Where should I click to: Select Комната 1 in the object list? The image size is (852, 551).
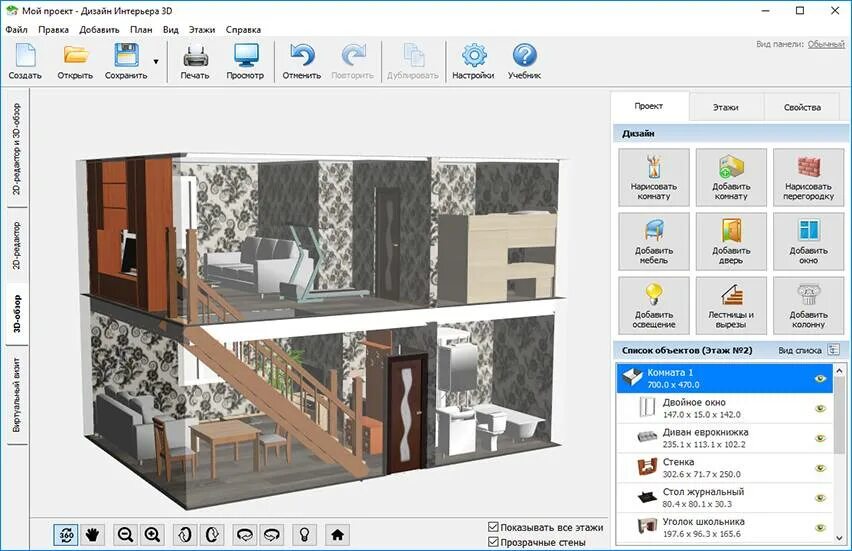pyautogui.click(x=725, y=378)
